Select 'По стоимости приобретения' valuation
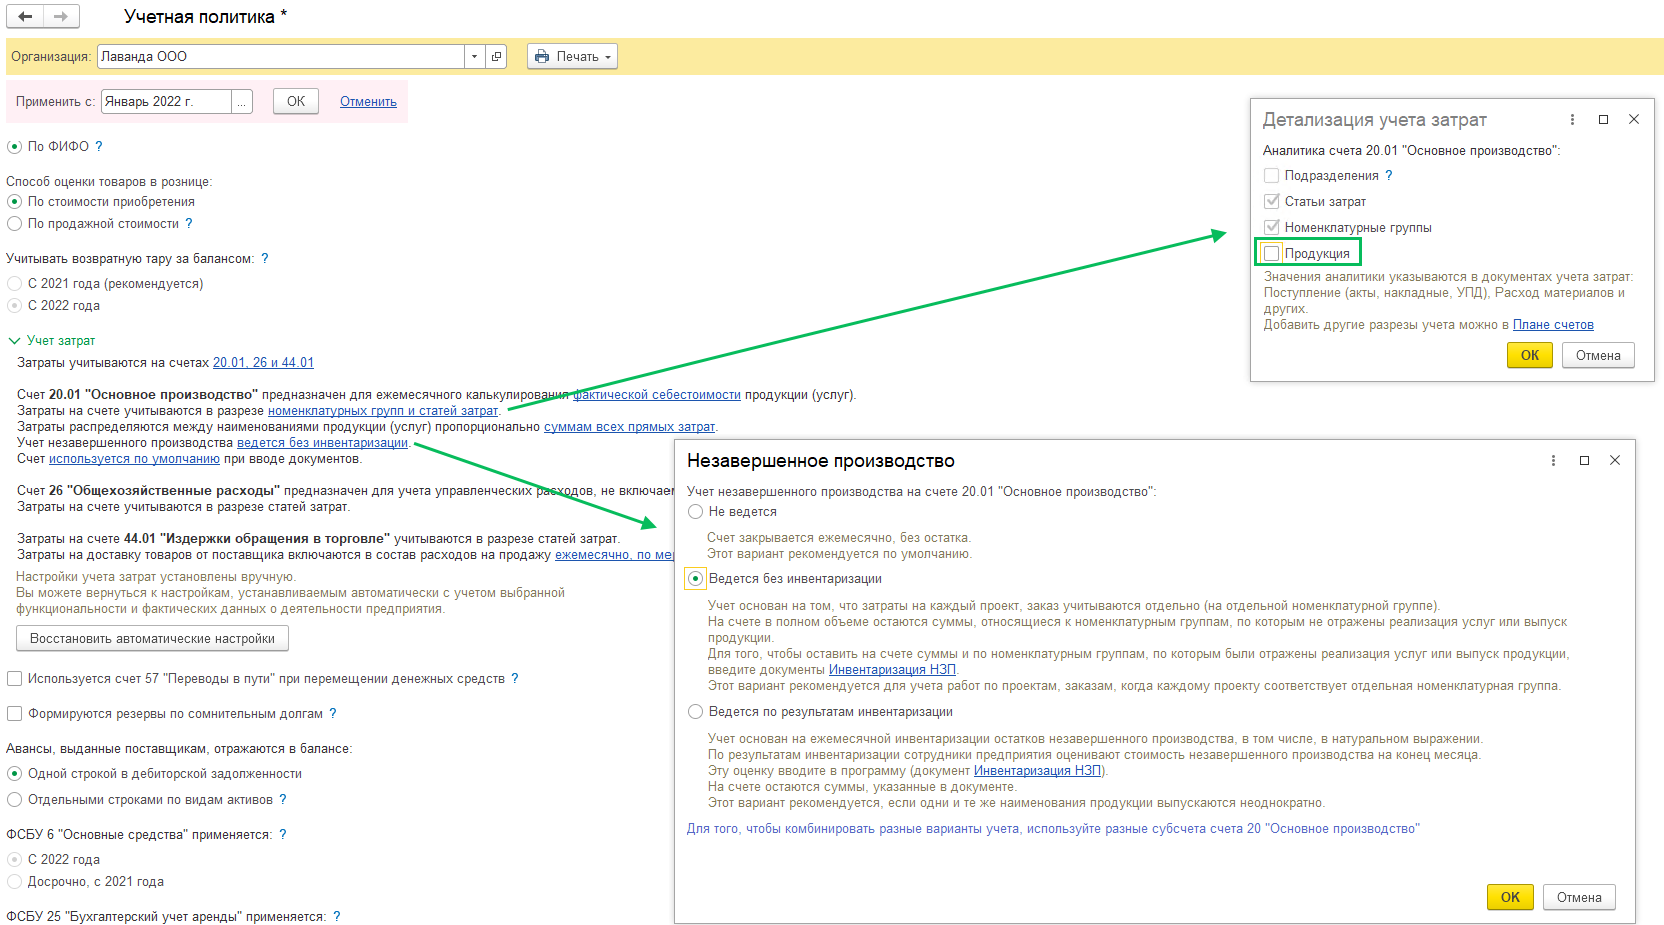 point(15,201)
